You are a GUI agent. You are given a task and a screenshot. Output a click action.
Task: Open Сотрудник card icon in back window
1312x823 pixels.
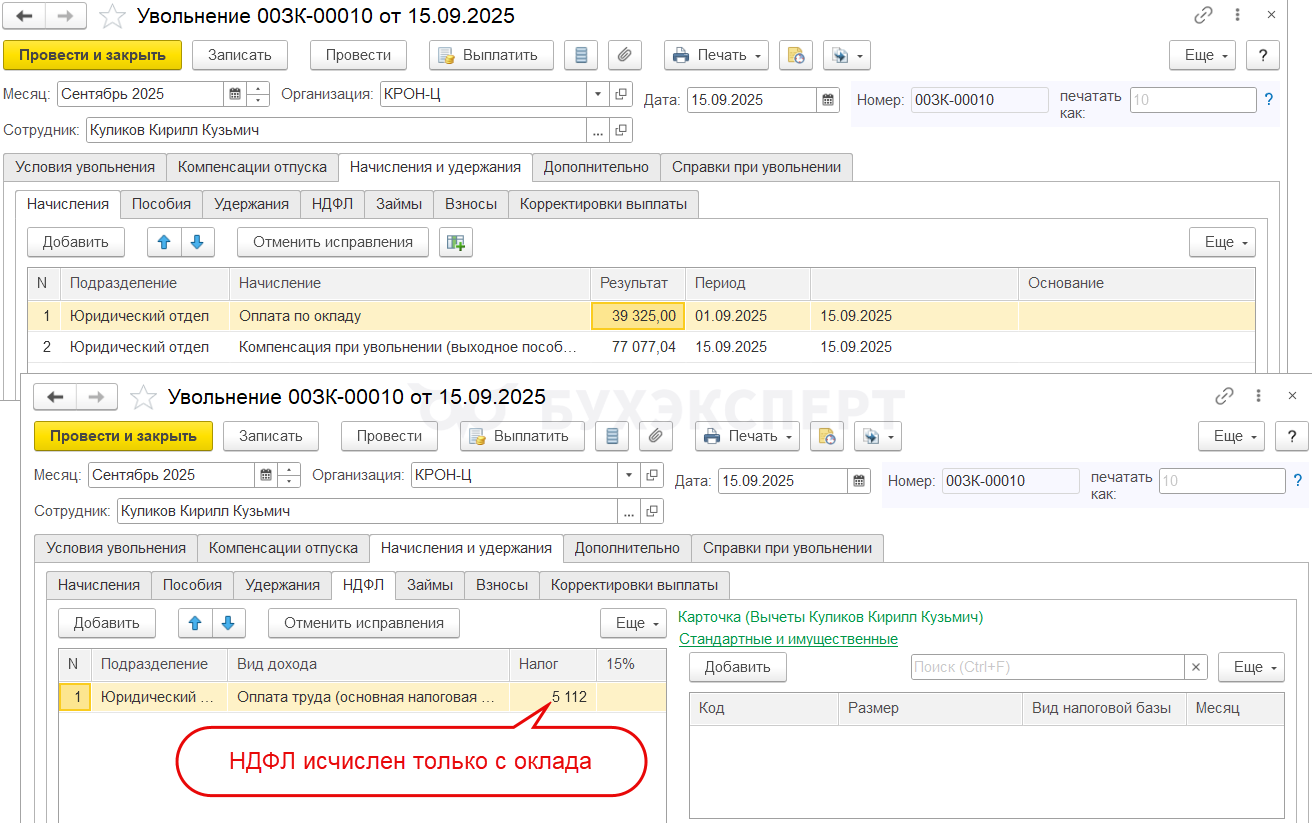pos(621,130)
